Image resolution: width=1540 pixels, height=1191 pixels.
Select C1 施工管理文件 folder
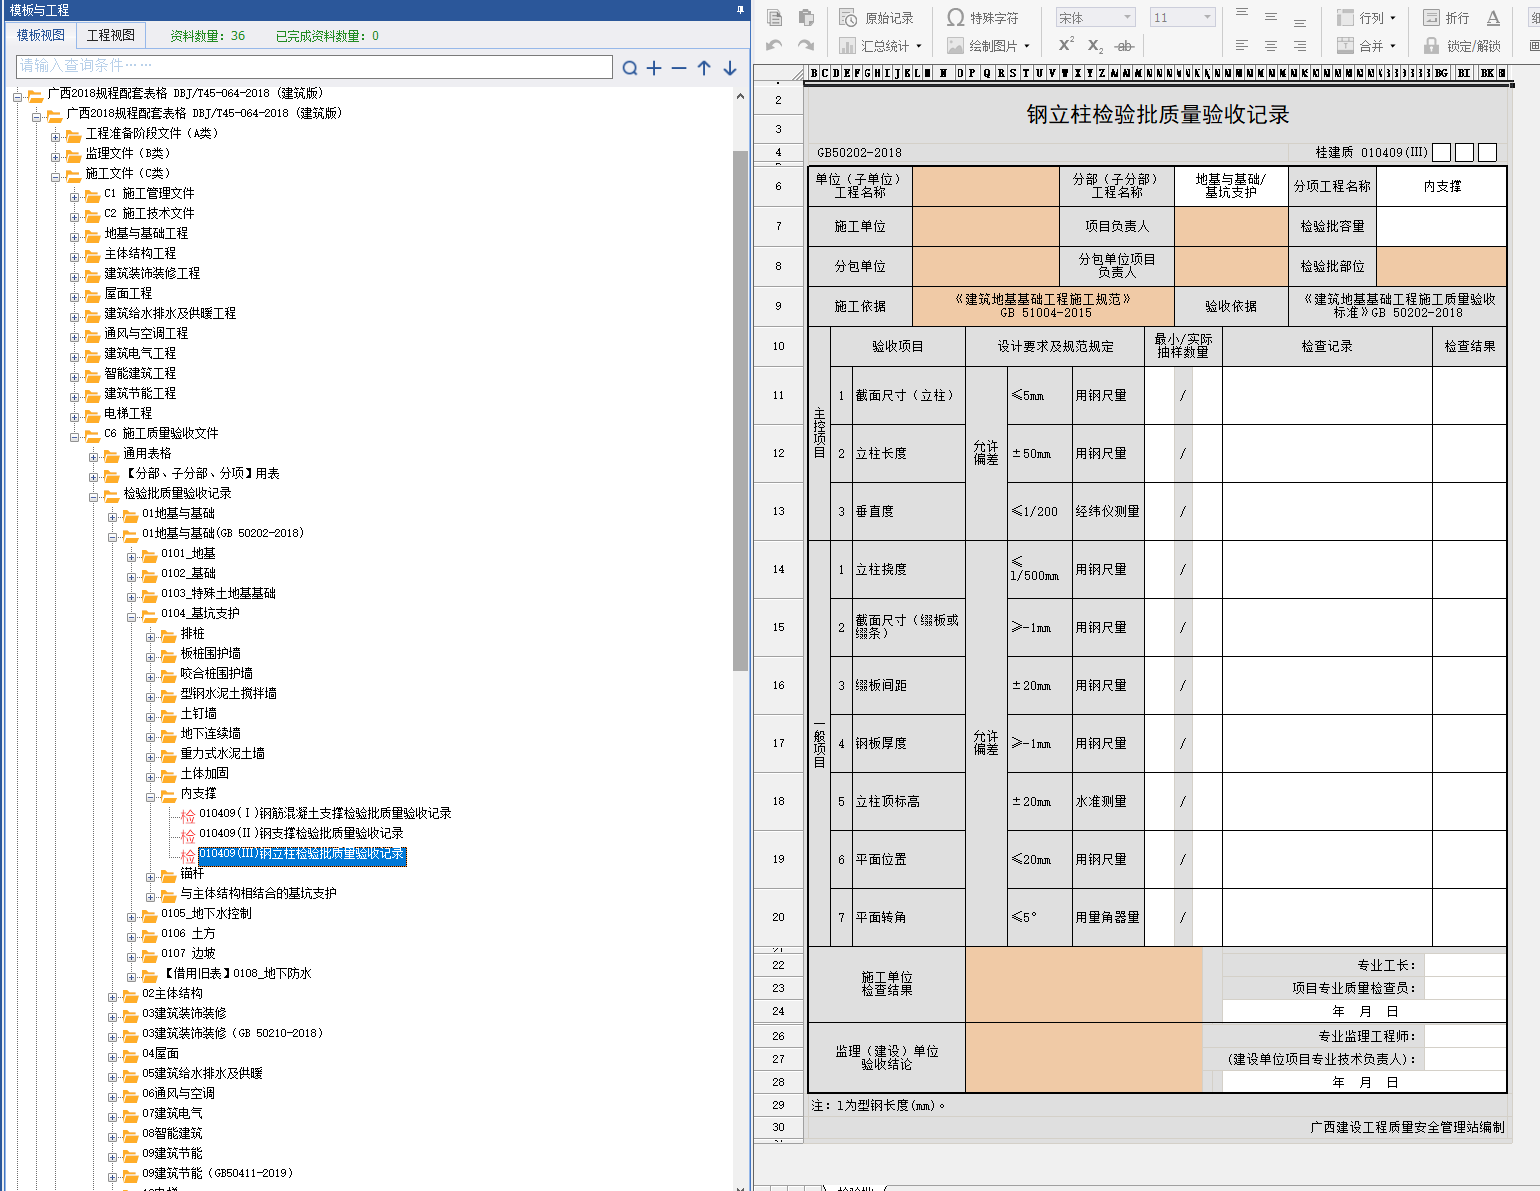149,193
